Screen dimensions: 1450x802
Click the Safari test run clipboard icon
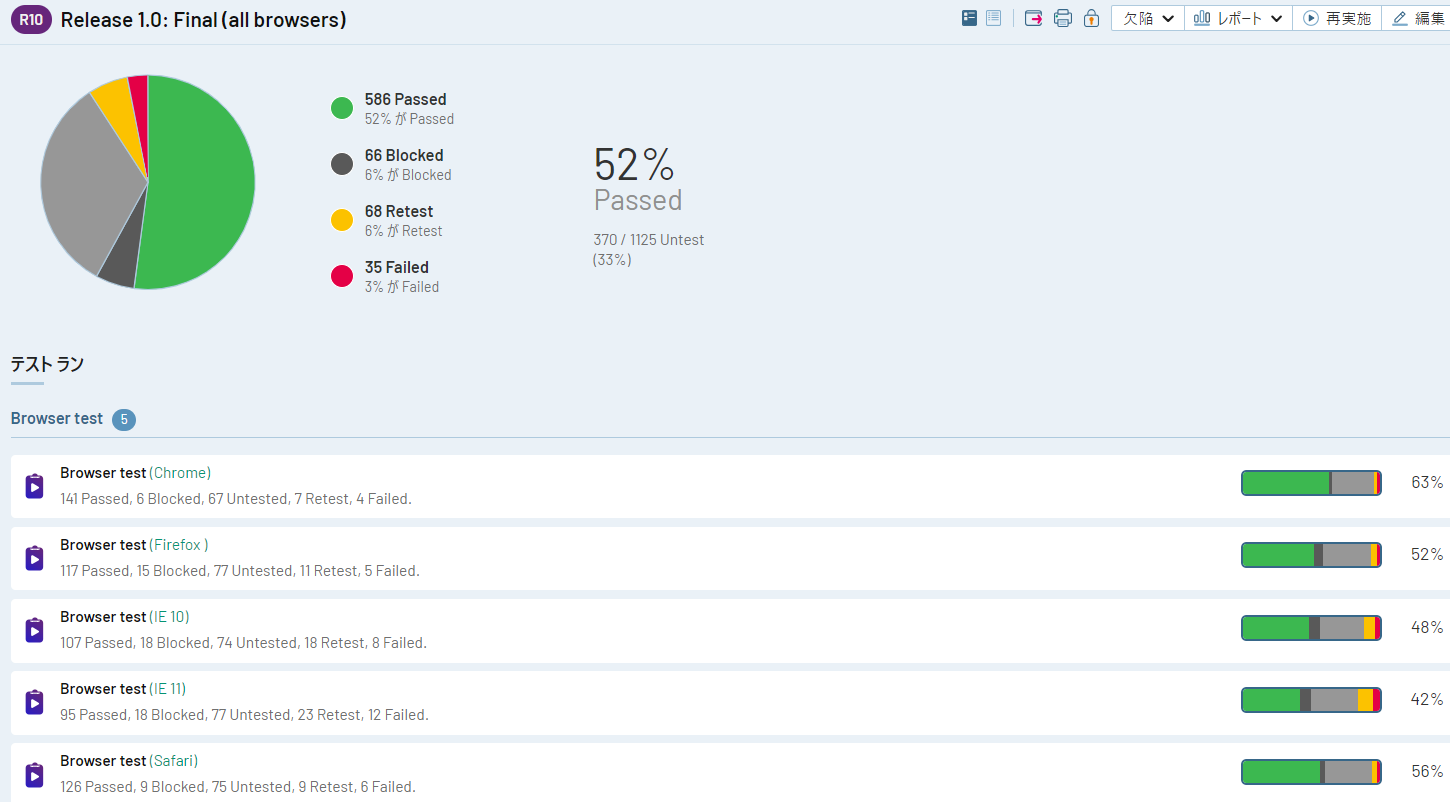[x=34, y=775]
